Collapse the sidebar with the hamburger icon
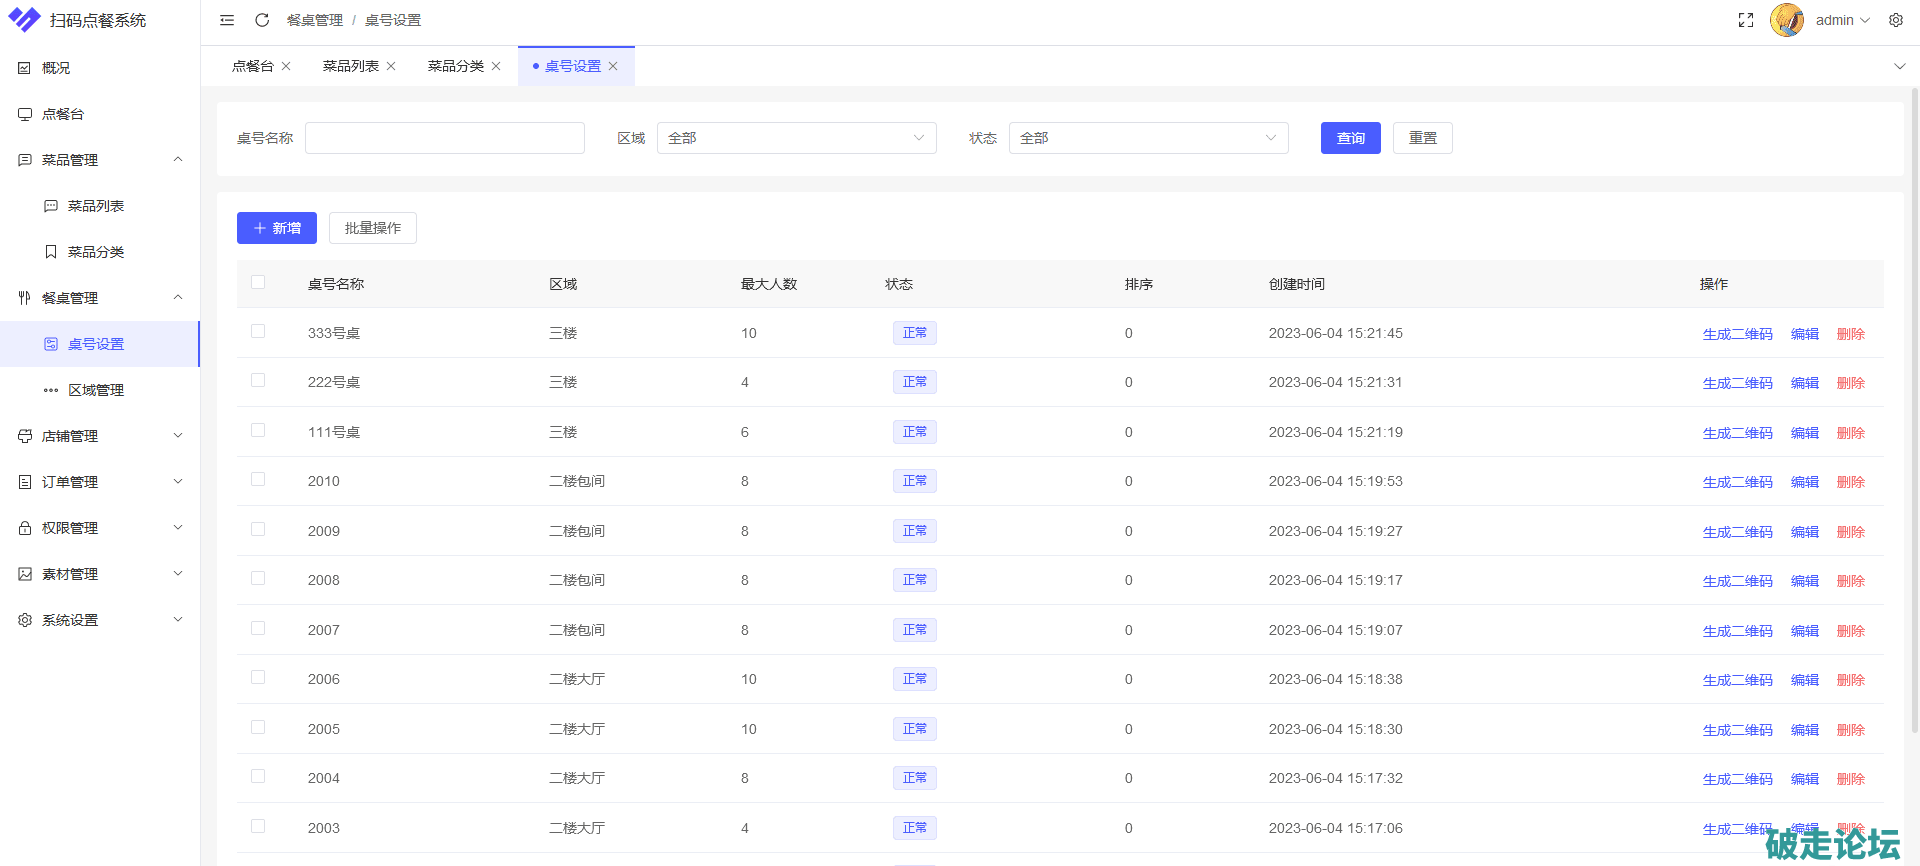This screenshot has height=866, width=1920. point(227,20)
